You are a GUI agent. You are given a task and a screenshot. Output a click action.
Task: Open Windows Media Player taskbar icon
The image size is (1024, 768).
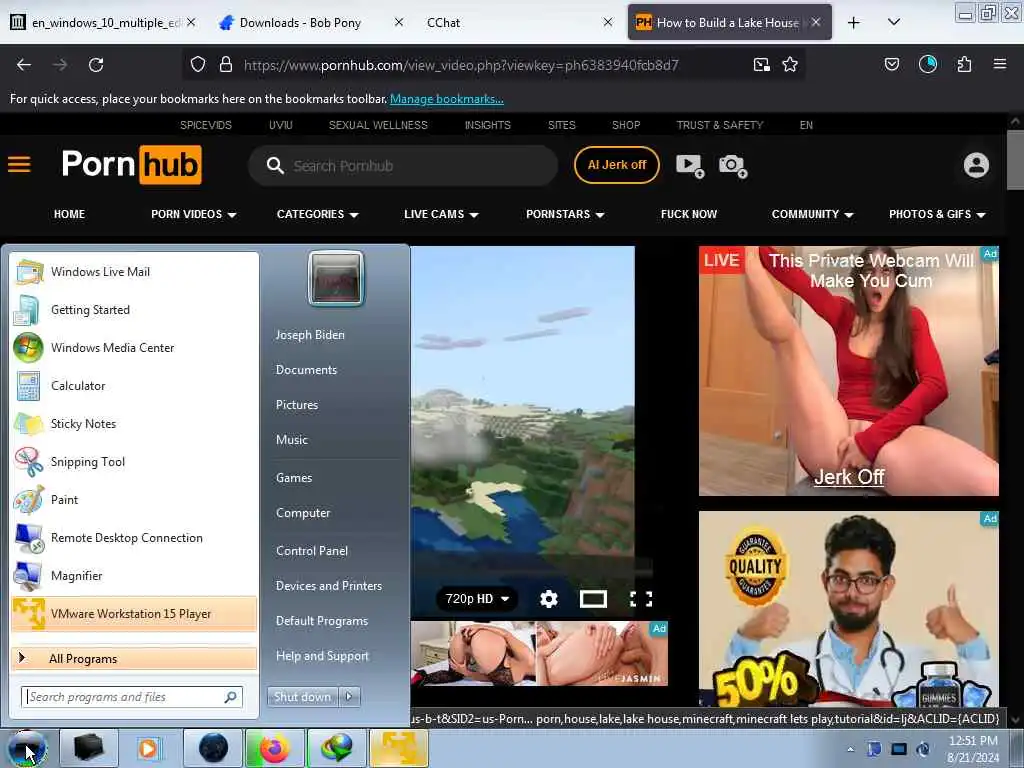[x=148, y=748]
